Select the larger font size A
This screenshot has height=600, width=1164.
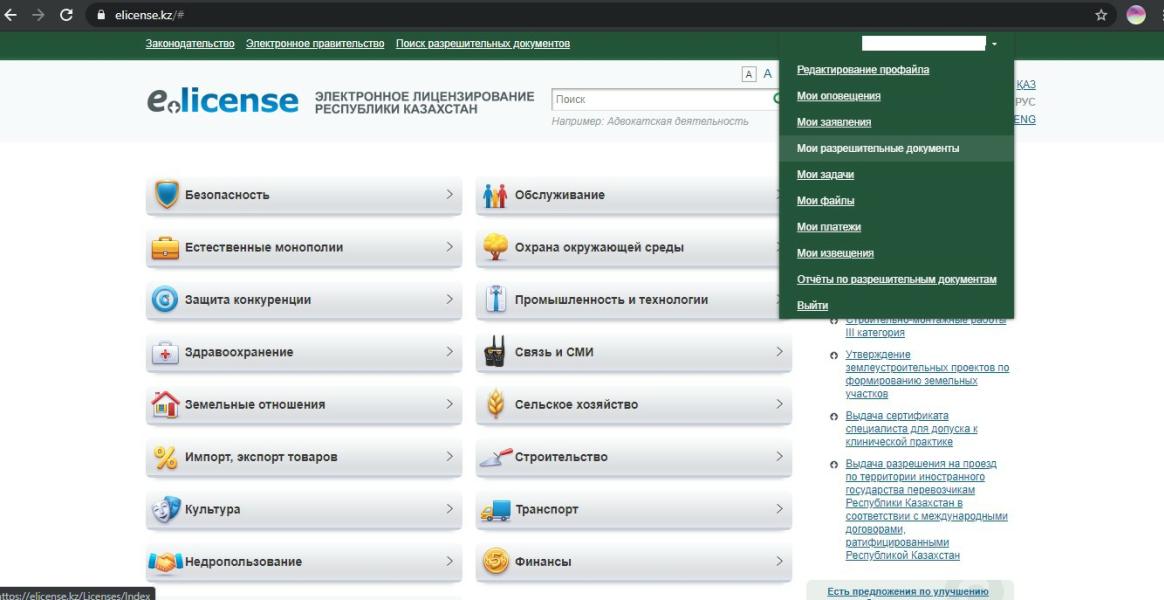click(768, 74)
